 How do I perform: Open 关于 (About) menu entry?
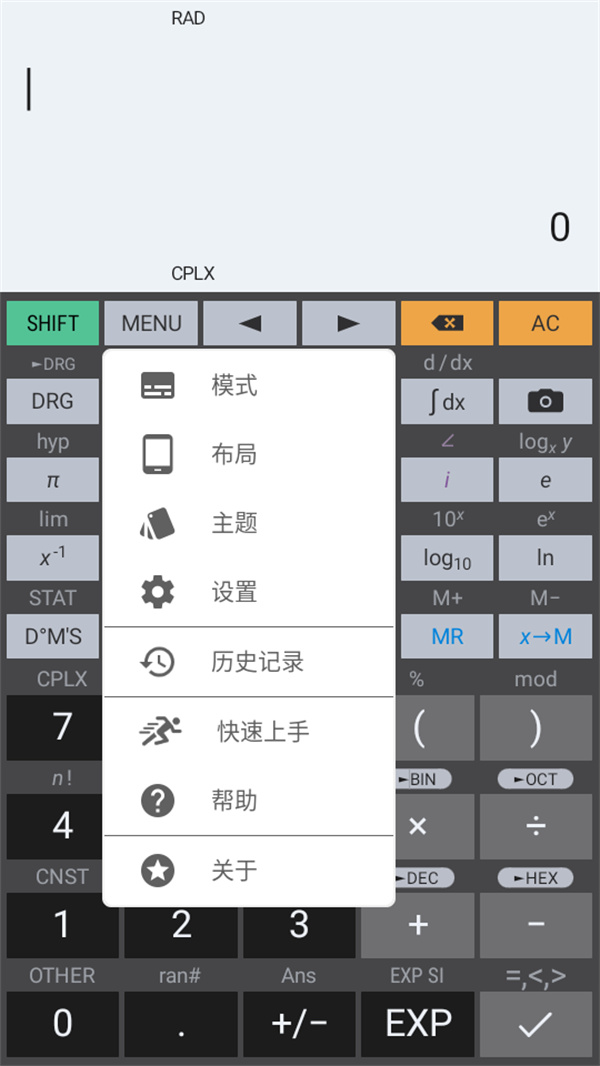249,870
